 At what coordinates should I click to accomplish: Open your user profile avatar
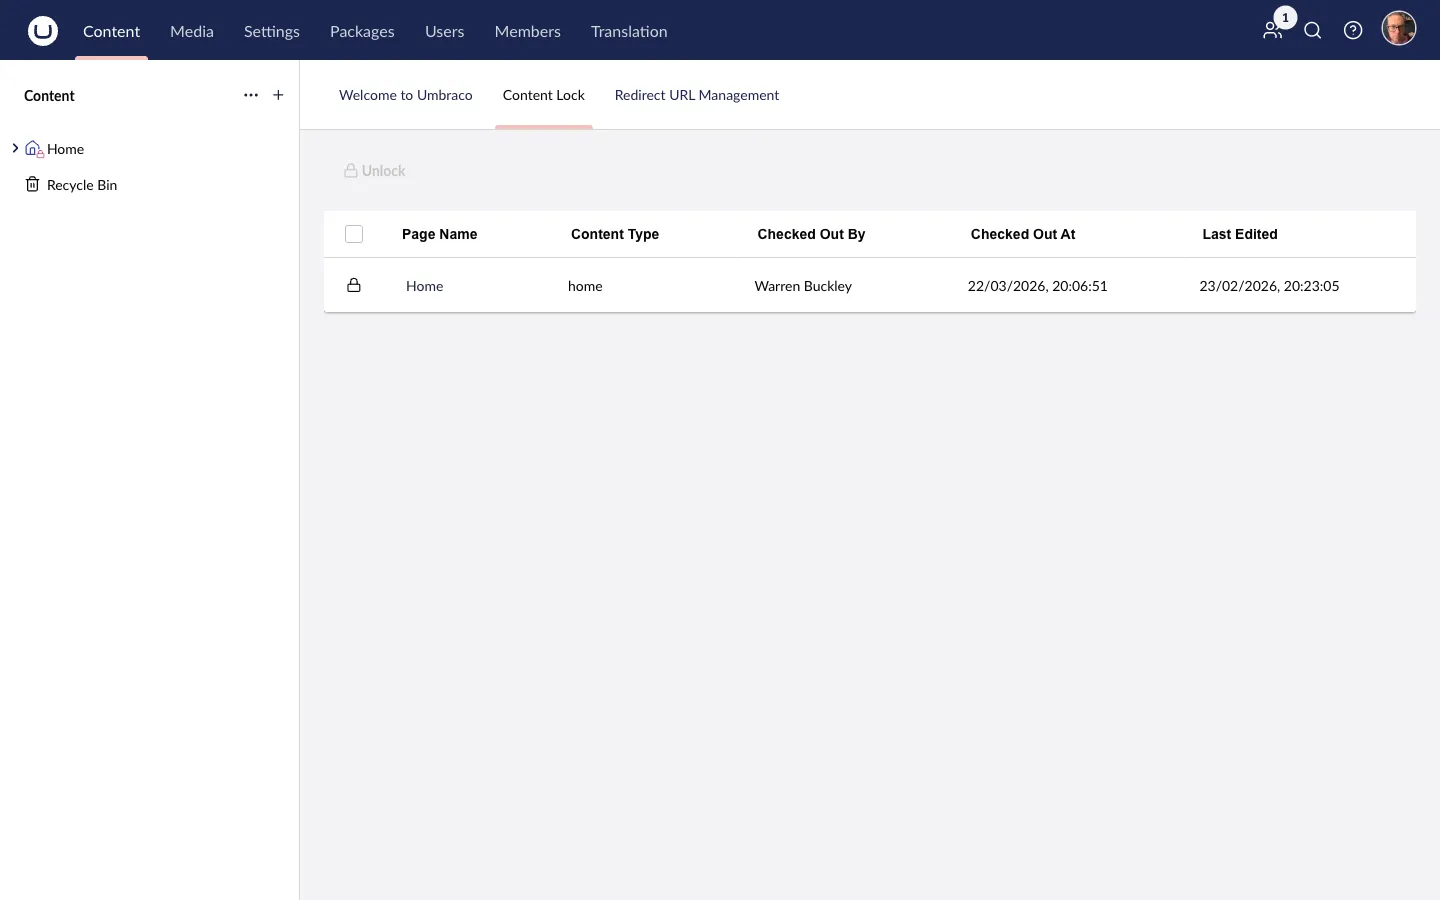(1398, 28)
